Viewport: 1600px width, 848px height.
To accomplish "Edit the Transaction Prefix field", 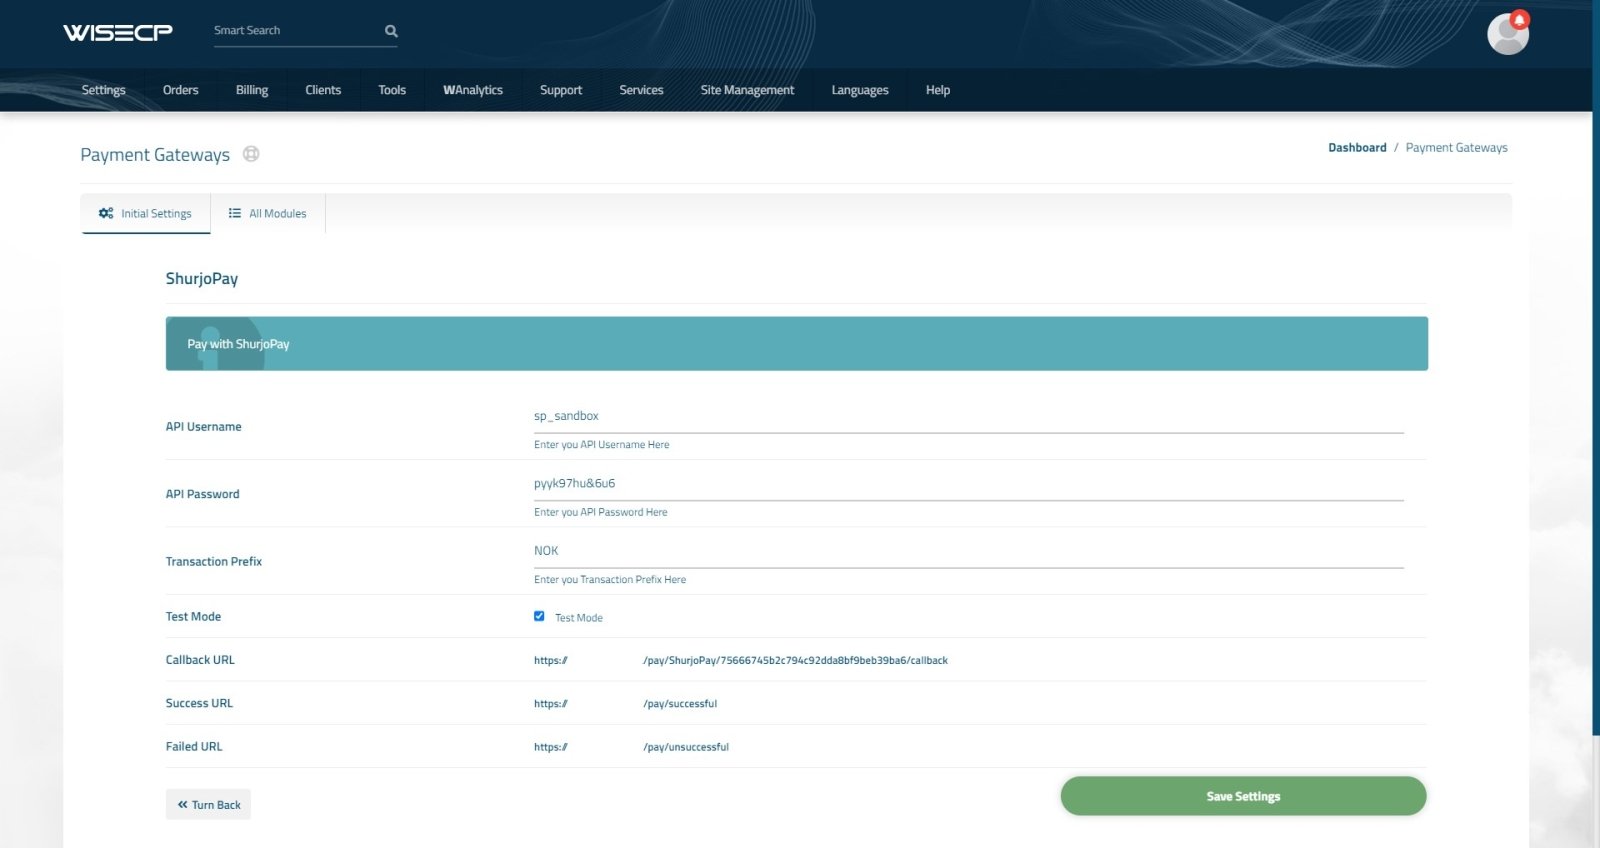I will (968, 551).
